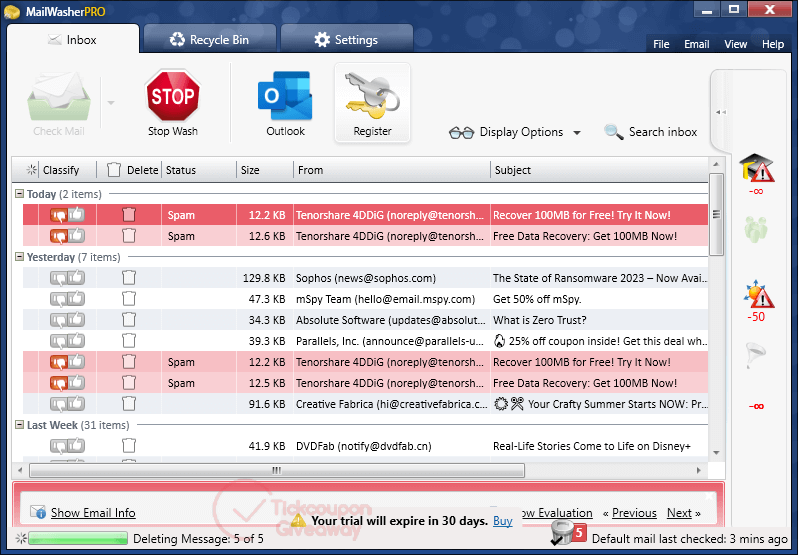The height and width of the screenshot is (555, 798).
Task: Click the vertical scrollbar thumb of email list
Action: click(716, 214)
